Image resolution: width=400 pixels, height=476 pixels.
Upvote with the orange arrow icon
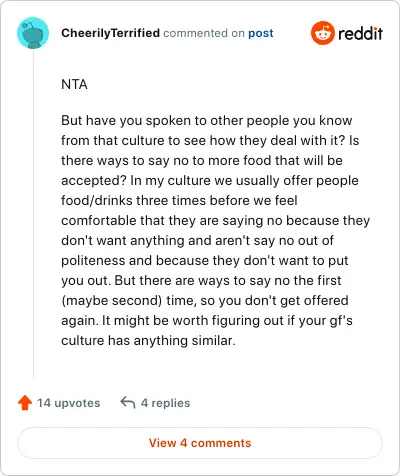pos(25,403)
